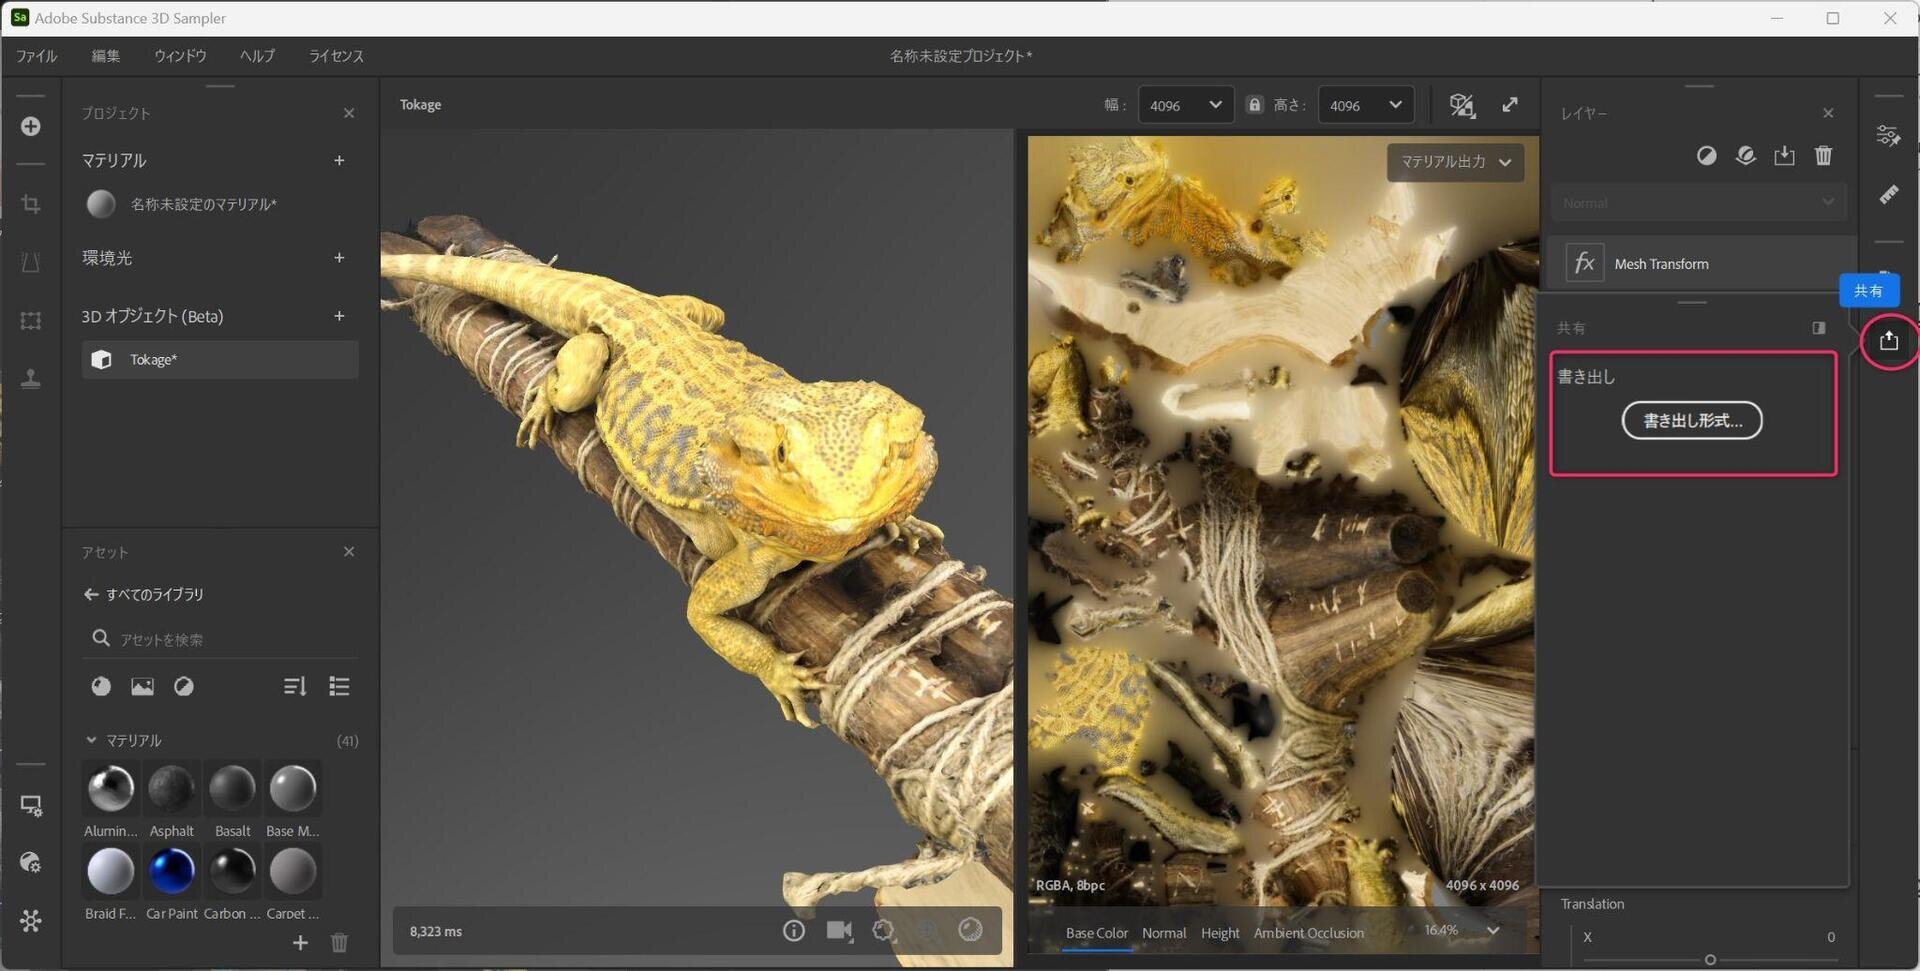1920x971 pixels.
Task: Click the add new item plus icon in left sidebar
Action: point(31,126)
